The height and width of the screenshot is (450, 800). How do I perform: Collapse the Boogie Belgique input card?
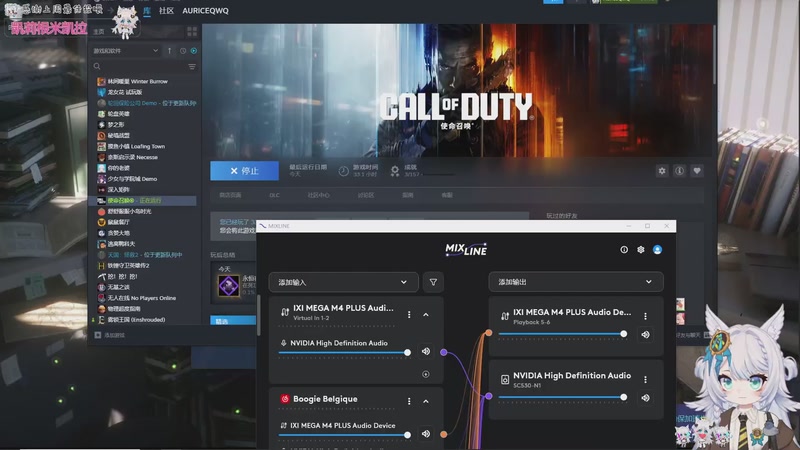pos(426,402)
